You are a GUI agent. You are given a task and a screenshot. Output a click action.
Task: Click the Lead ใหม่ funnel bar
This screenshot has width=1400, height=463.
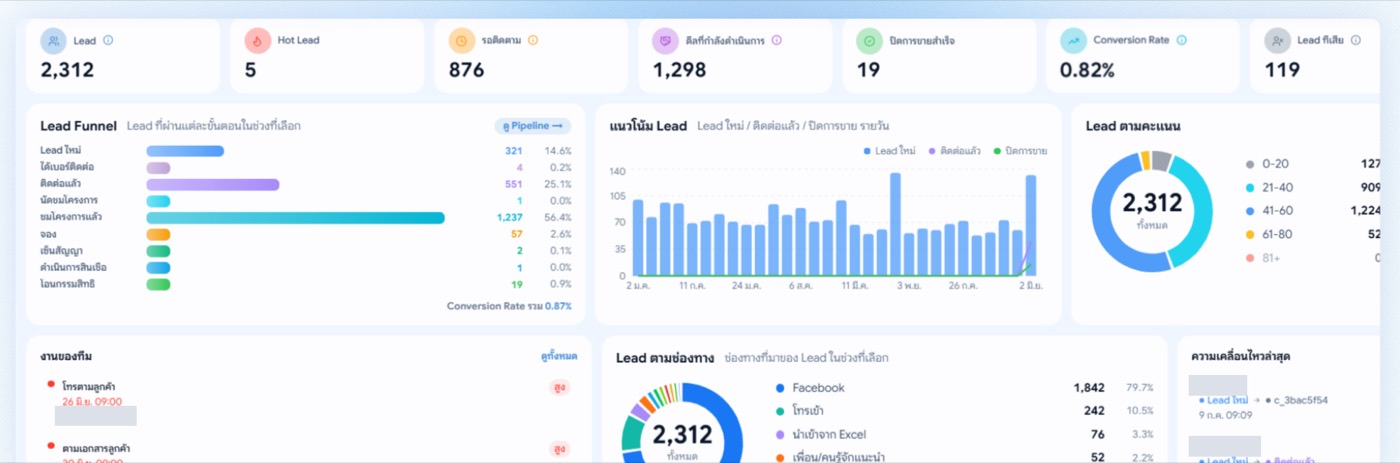pos(185,151)
